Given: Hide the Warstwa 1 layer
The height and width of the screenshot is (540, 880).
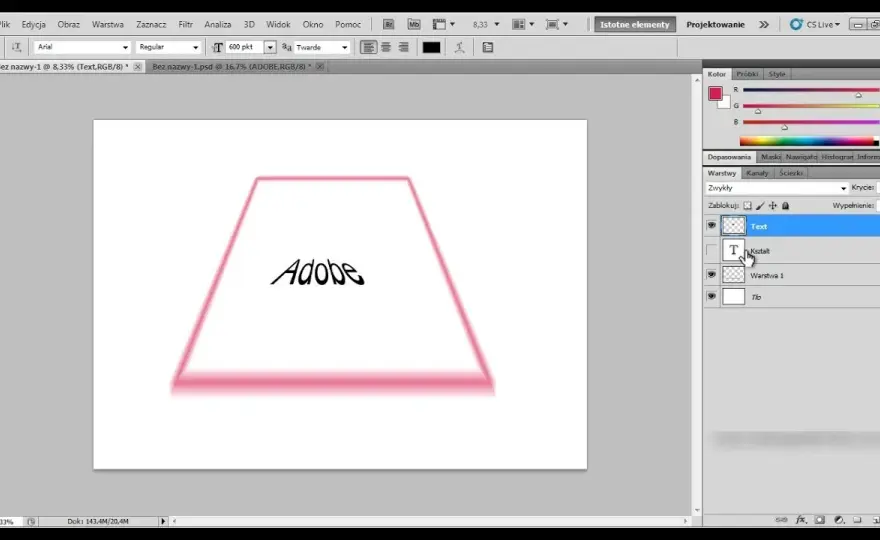Looking at the screenshot, I should (x=712, y=274).
